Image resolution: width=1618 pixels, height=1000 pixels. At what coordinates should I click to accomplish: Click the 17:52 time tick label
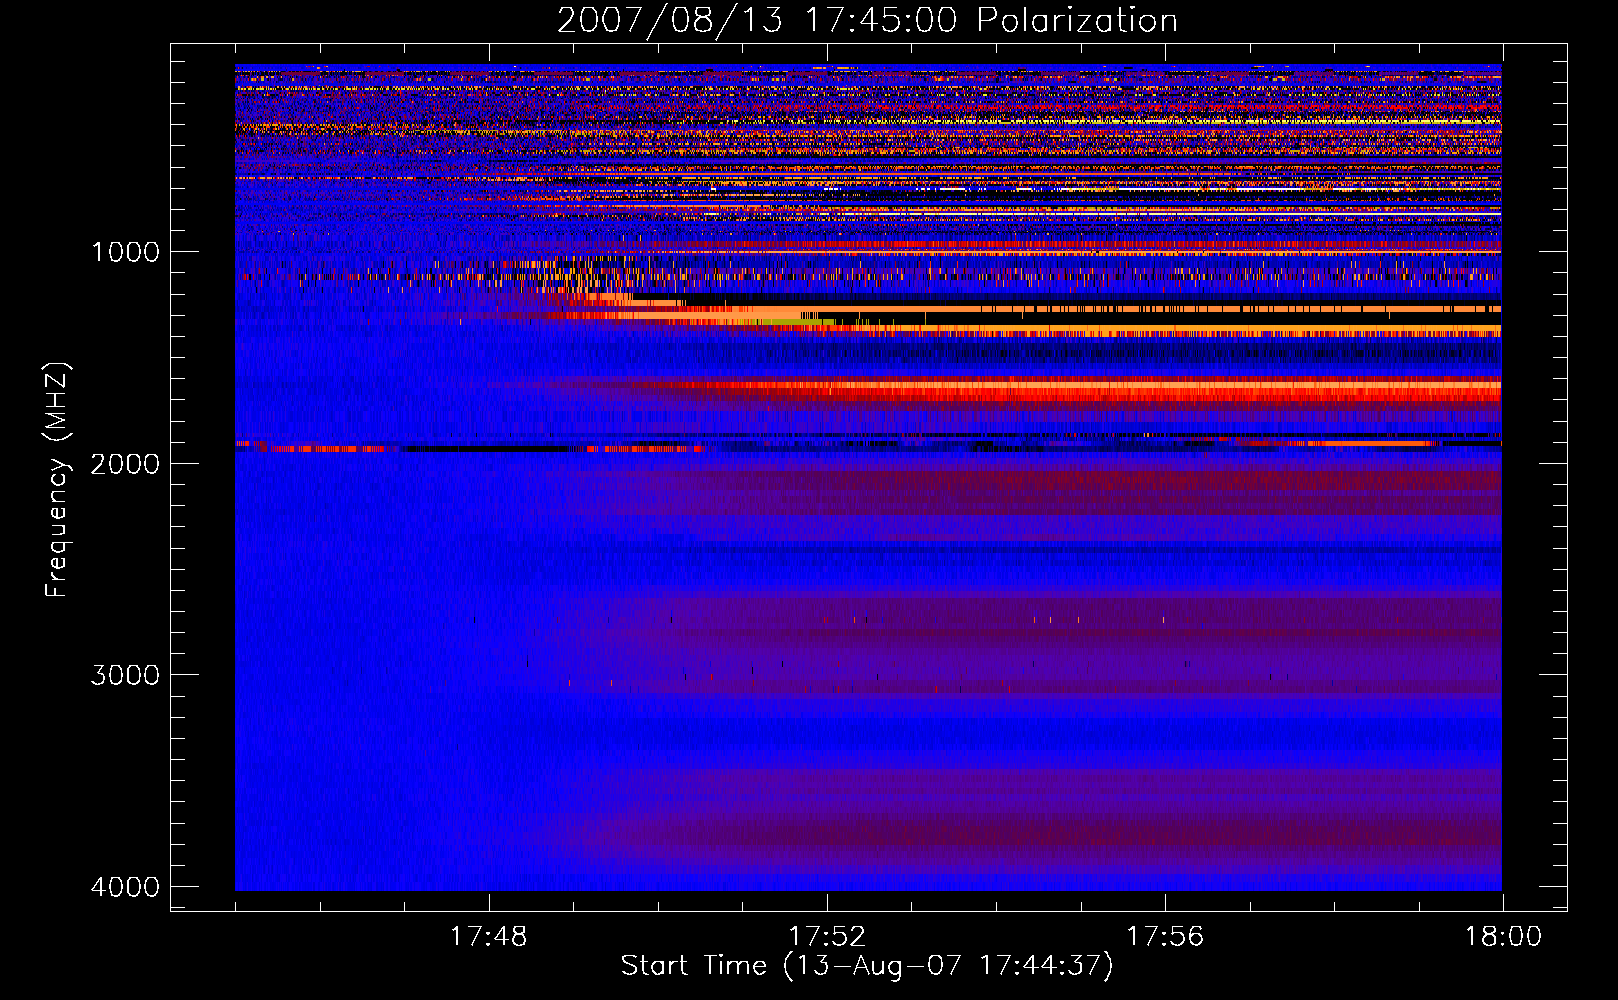(x=827, y=937)
